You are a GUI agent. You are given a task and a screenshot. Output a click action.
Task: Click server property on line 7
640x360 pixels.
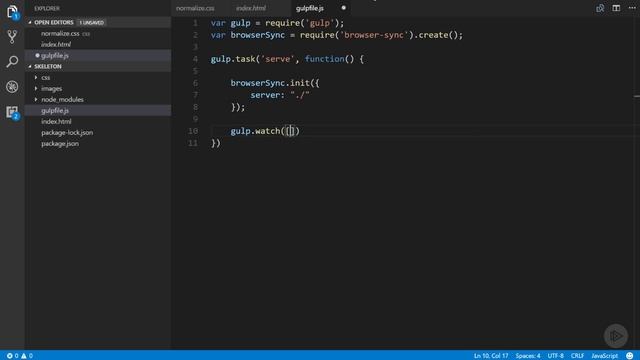[x=264, y=95]
